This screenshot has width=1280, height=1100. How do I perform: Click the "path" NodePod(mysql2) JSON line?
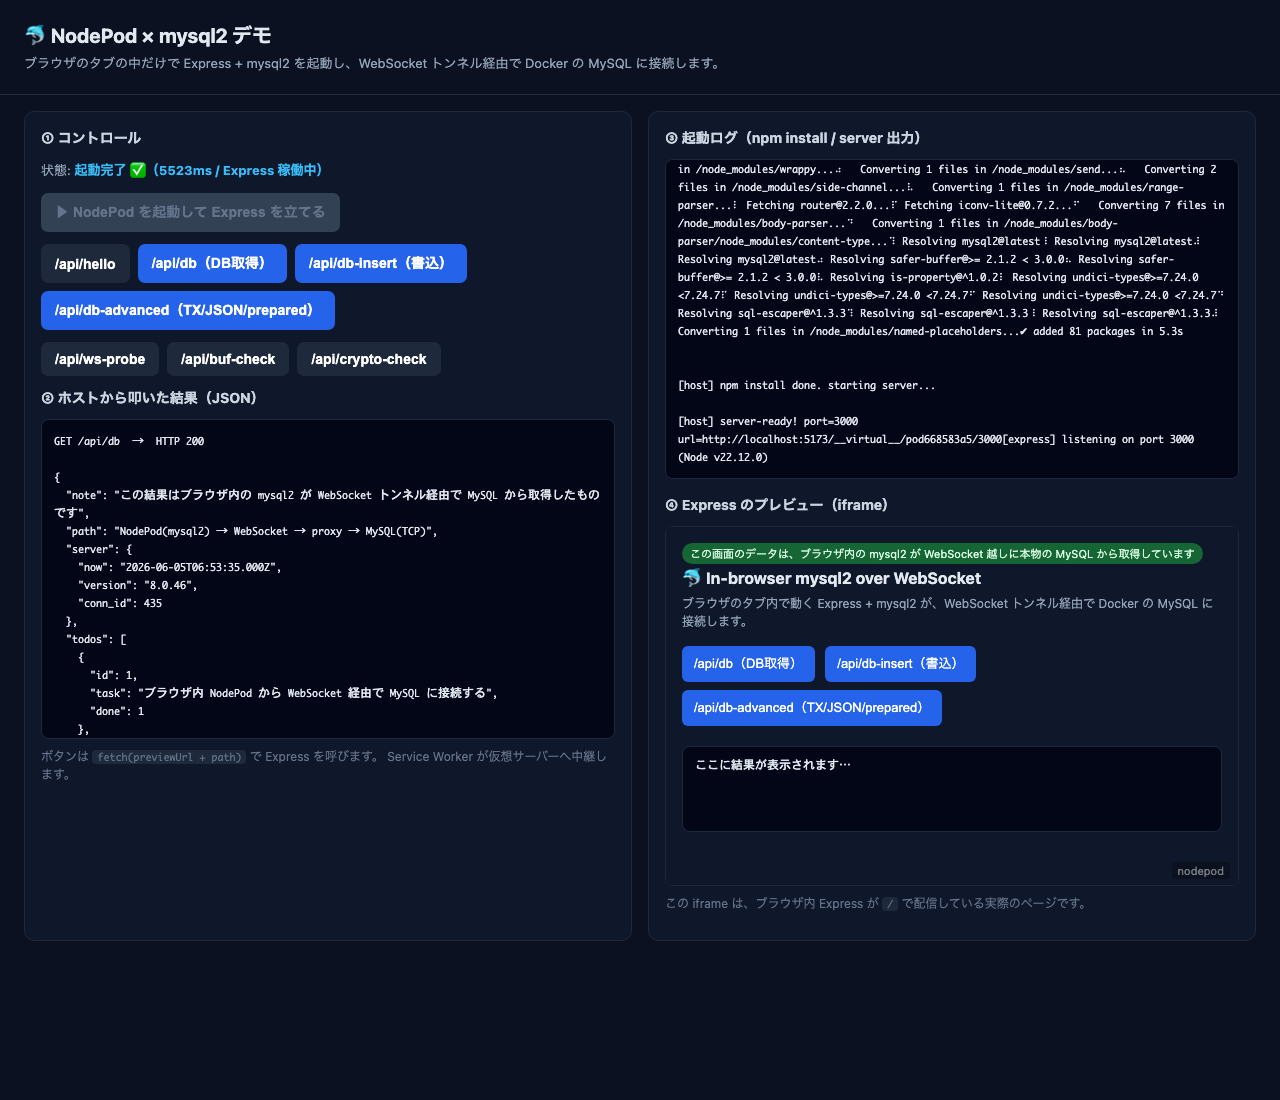point(252,531)
